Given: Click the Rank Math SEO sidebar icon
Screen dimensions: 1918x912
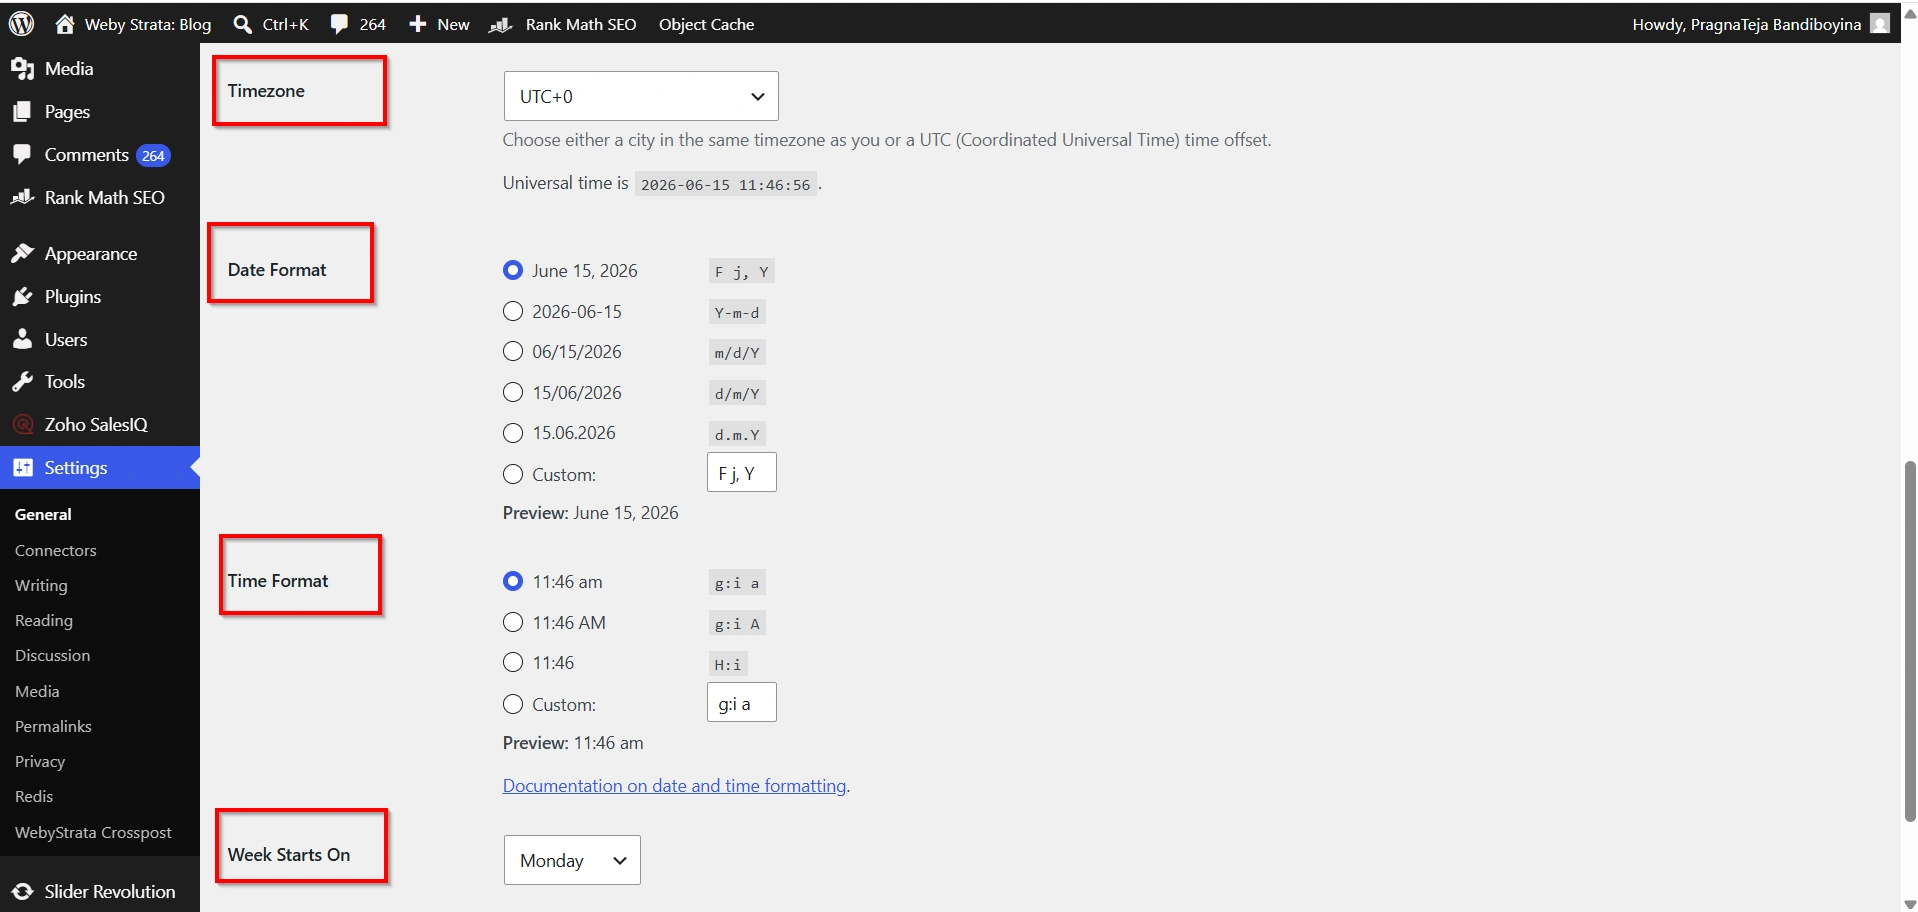Looking at the screenshot, I should [22, 198].
